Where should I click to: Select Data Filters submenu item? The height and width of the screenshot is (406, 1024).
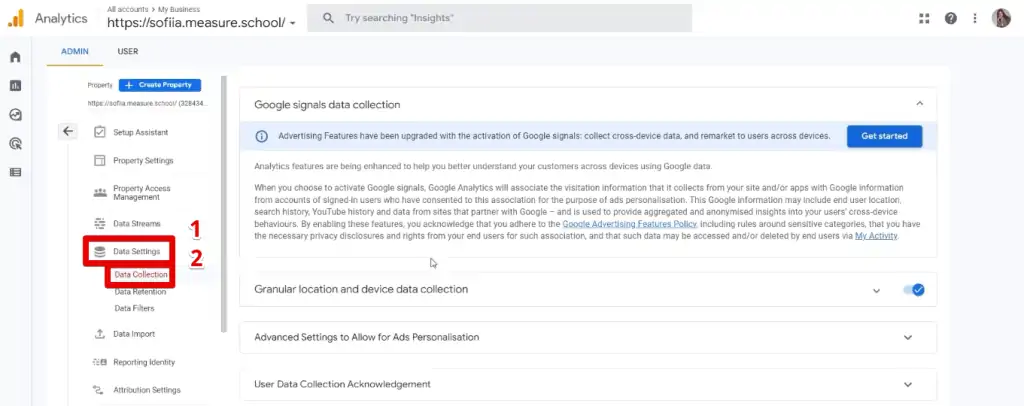[134, 308]
